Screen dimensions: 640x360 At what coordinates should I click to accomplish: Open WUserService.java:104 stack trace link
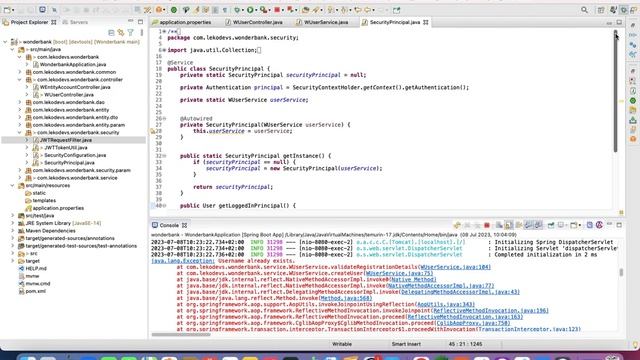[456, 267]
